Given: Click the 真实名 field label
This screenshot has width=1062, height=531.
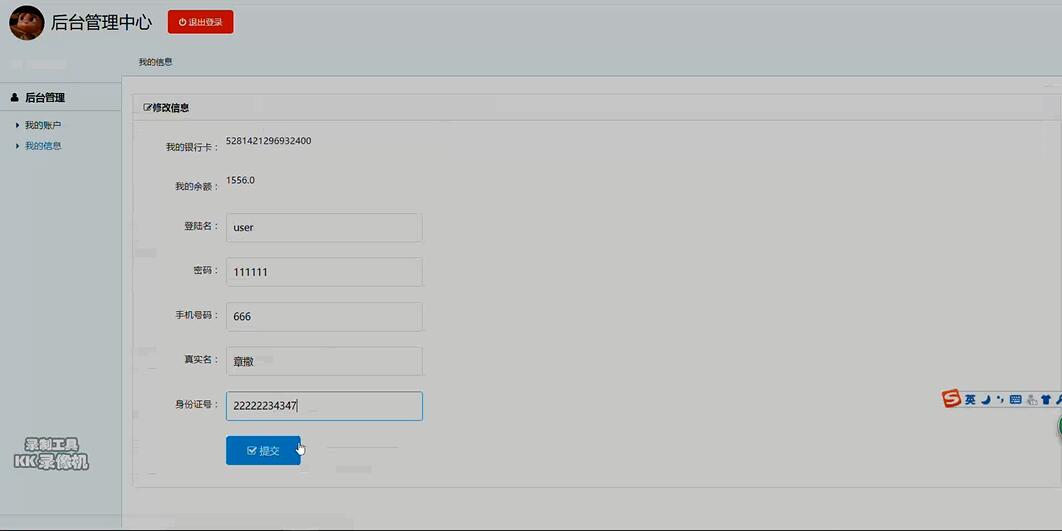Looking at the screenshot, I should 201,360.
